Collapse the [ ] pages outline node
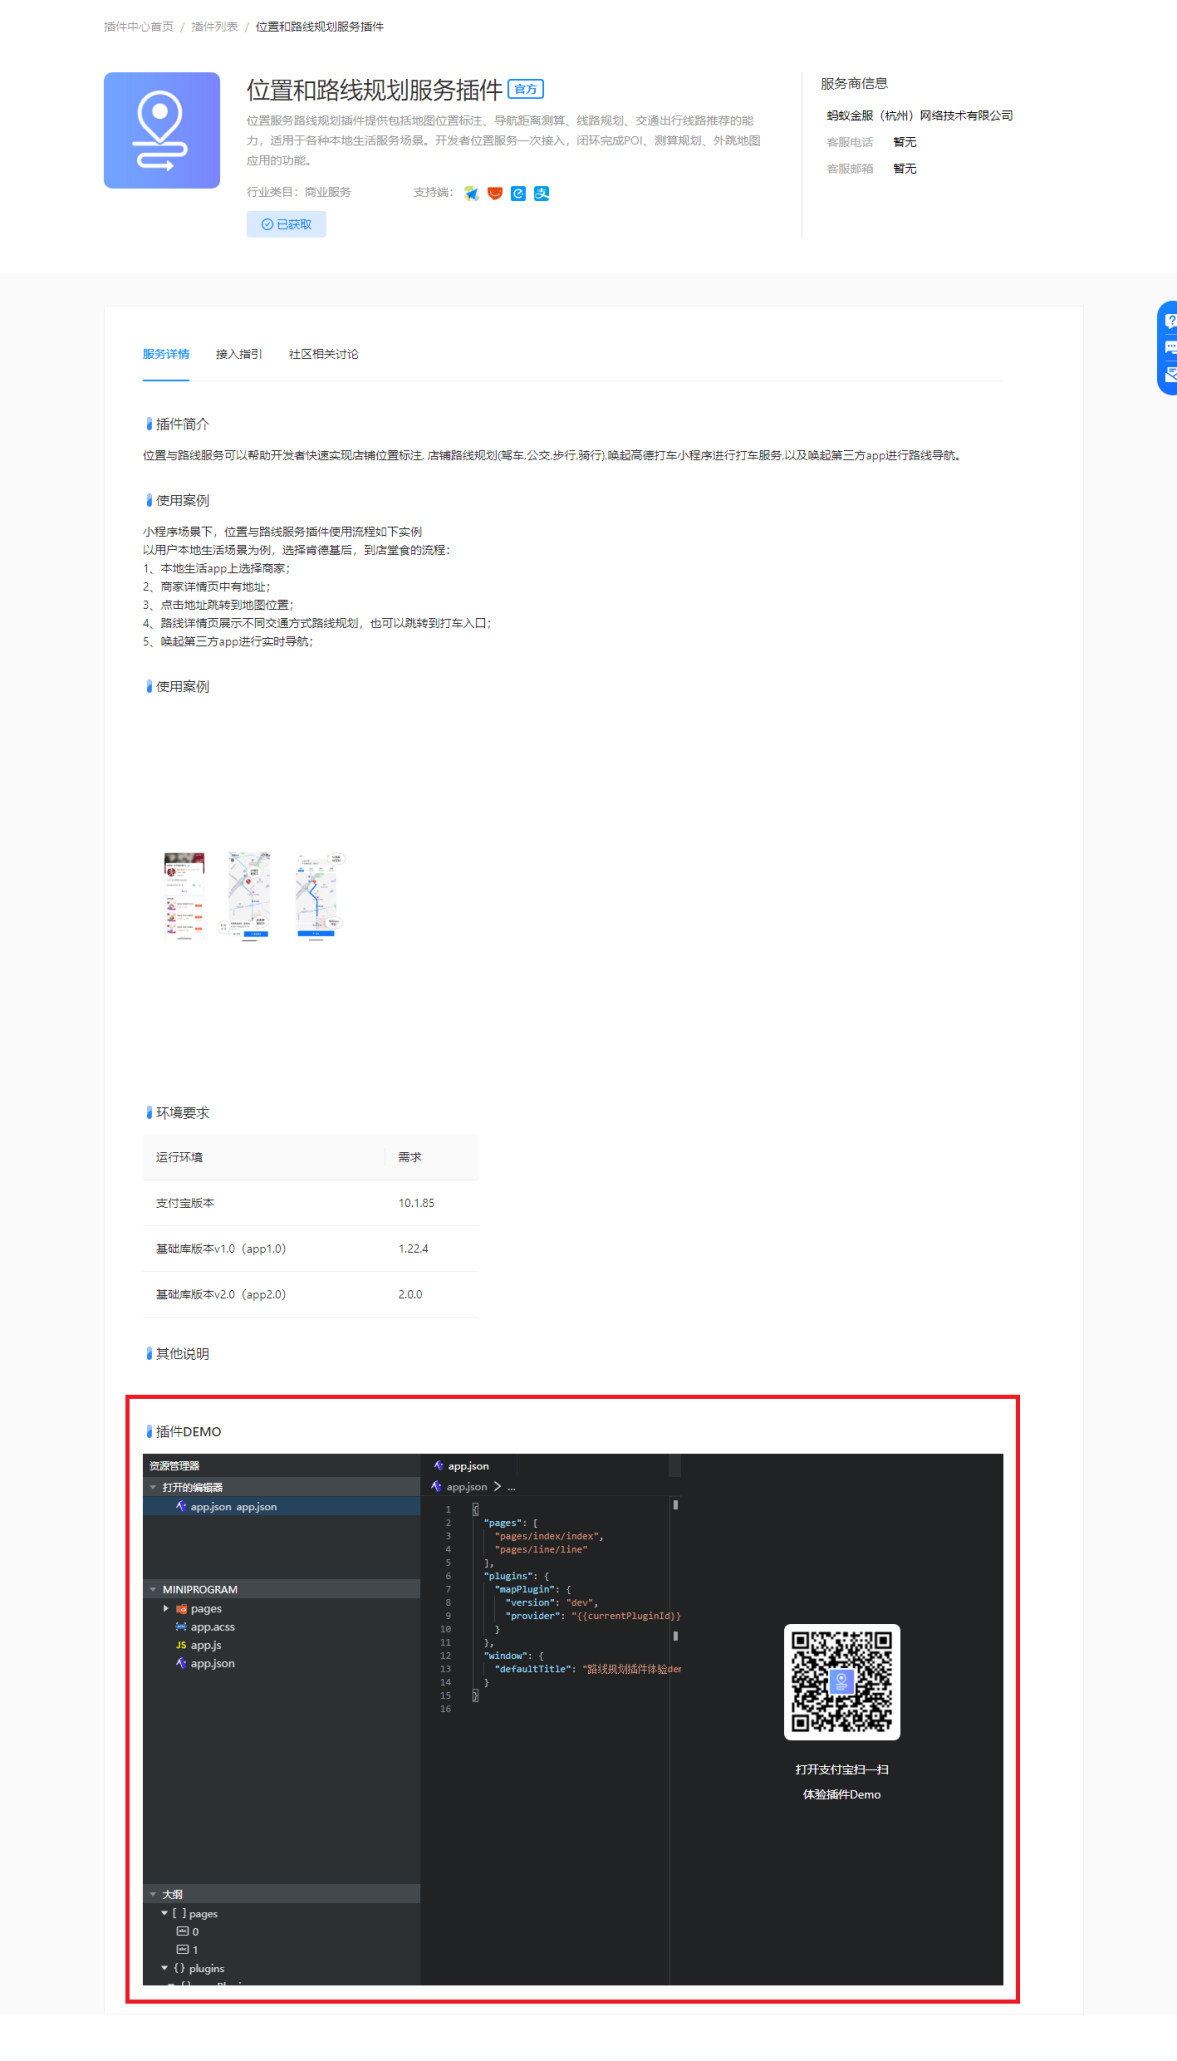Image resolution: width=1177 pixels, height=2061 pixels. [x=164, y=1913]
